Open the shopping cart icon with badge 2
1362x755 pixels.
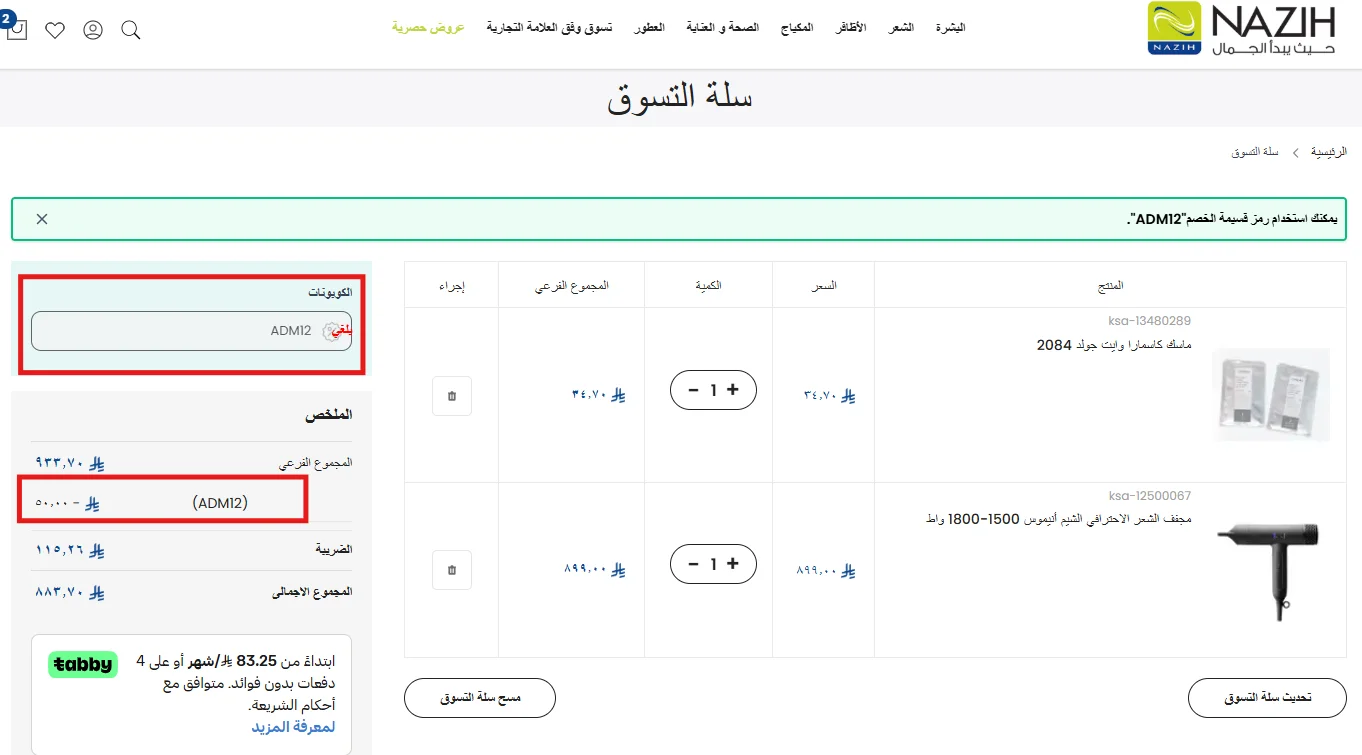(16, 29)
